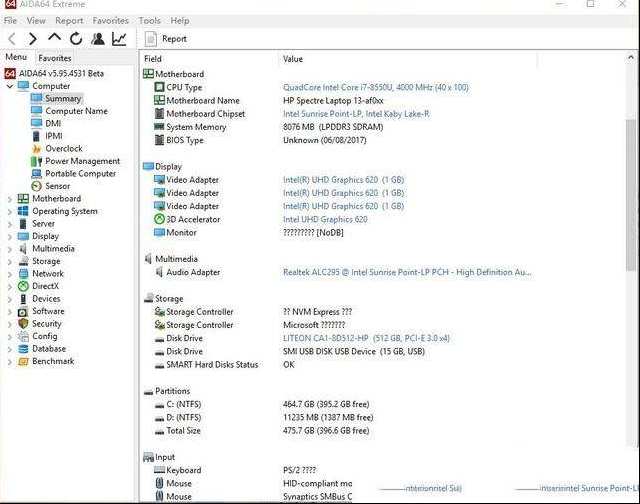Select AIDA64 v5.95.4531 Beta root item
The image size is (640, 504).
coord(61,73)
